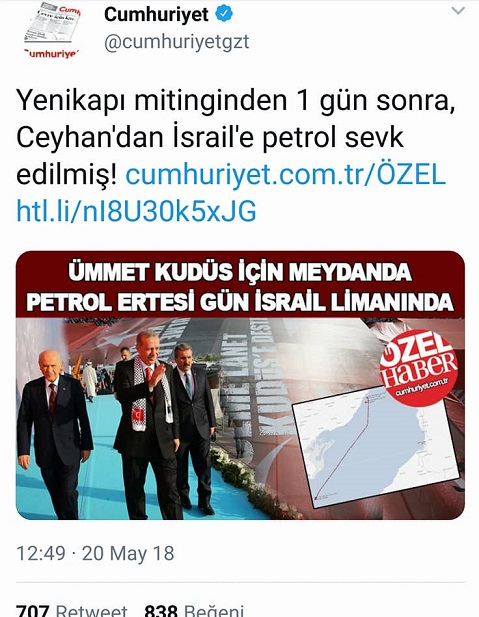Open the tweet options chevron menu
Viewport: 479px width, 617px height.
tap(458, 11)
